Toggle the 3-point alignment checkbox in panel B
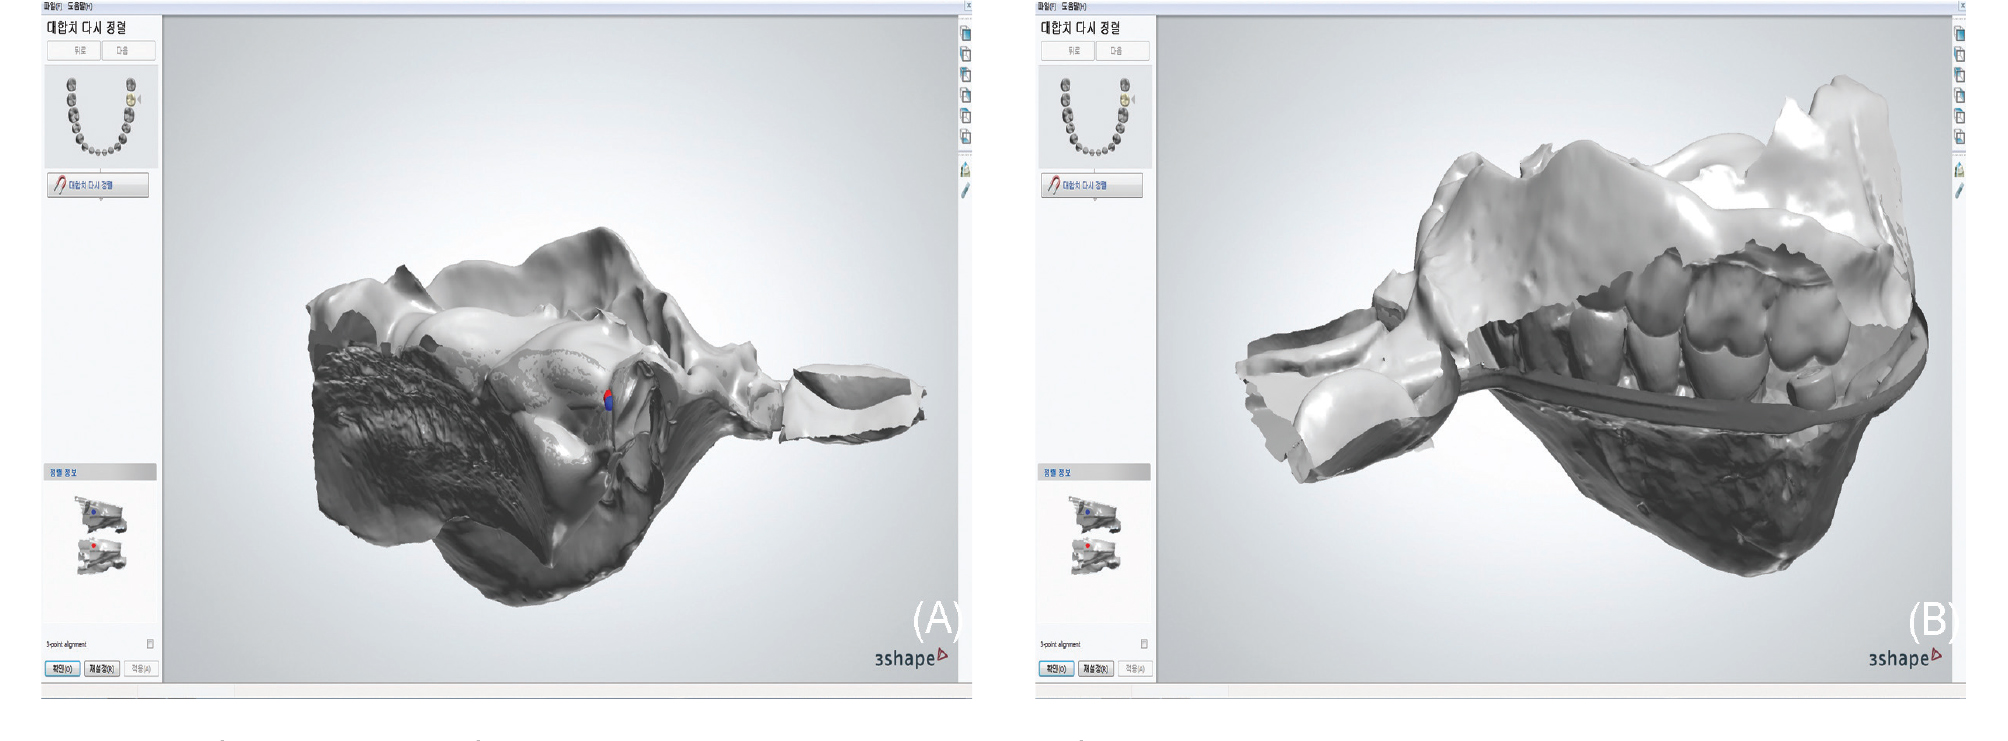The image size is (2008, 741). [1144, 644]
